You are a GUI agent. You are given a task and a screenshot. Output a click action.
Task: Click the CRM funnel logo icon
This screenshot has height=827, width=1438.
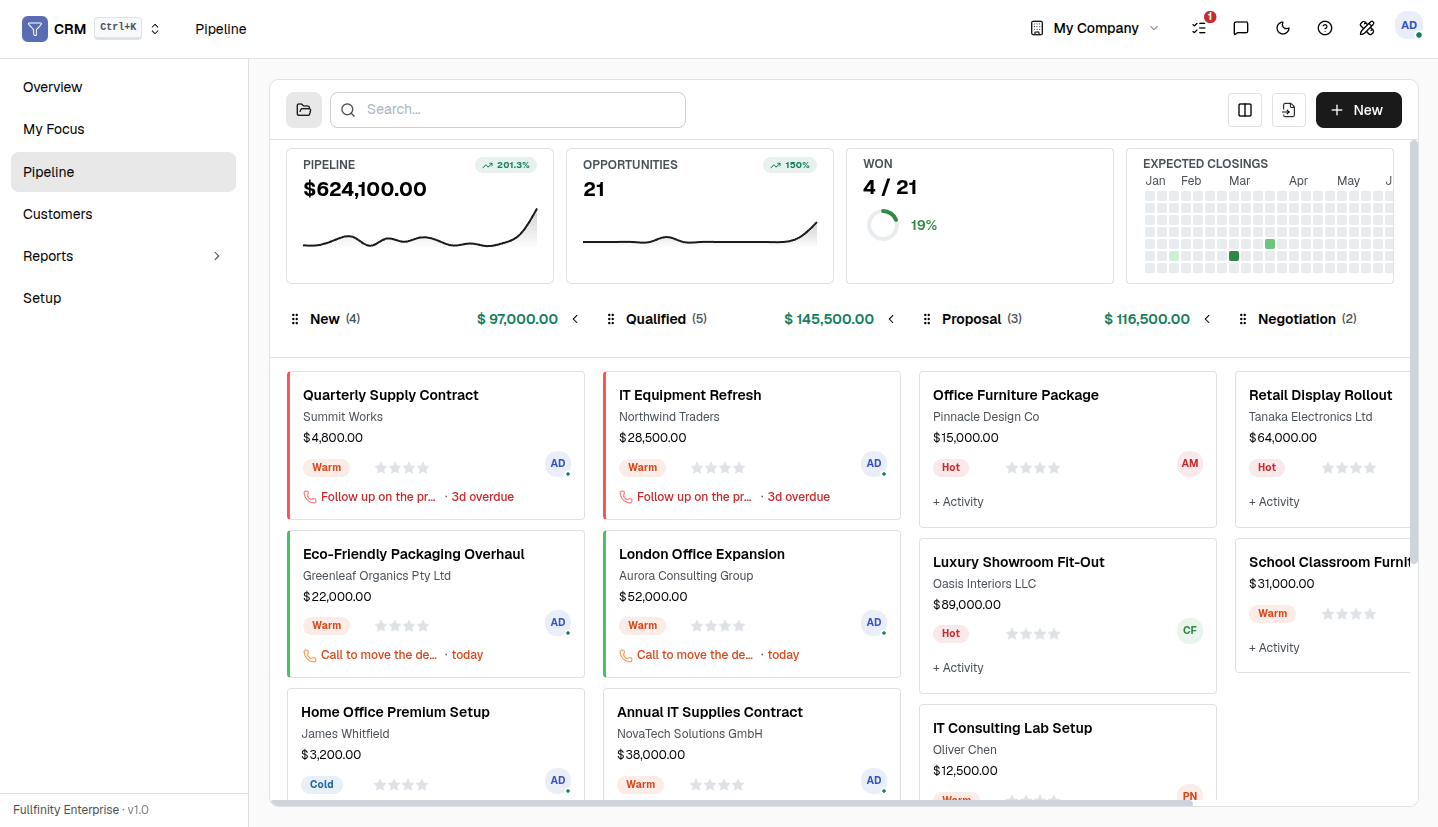[x=35, y=29]
